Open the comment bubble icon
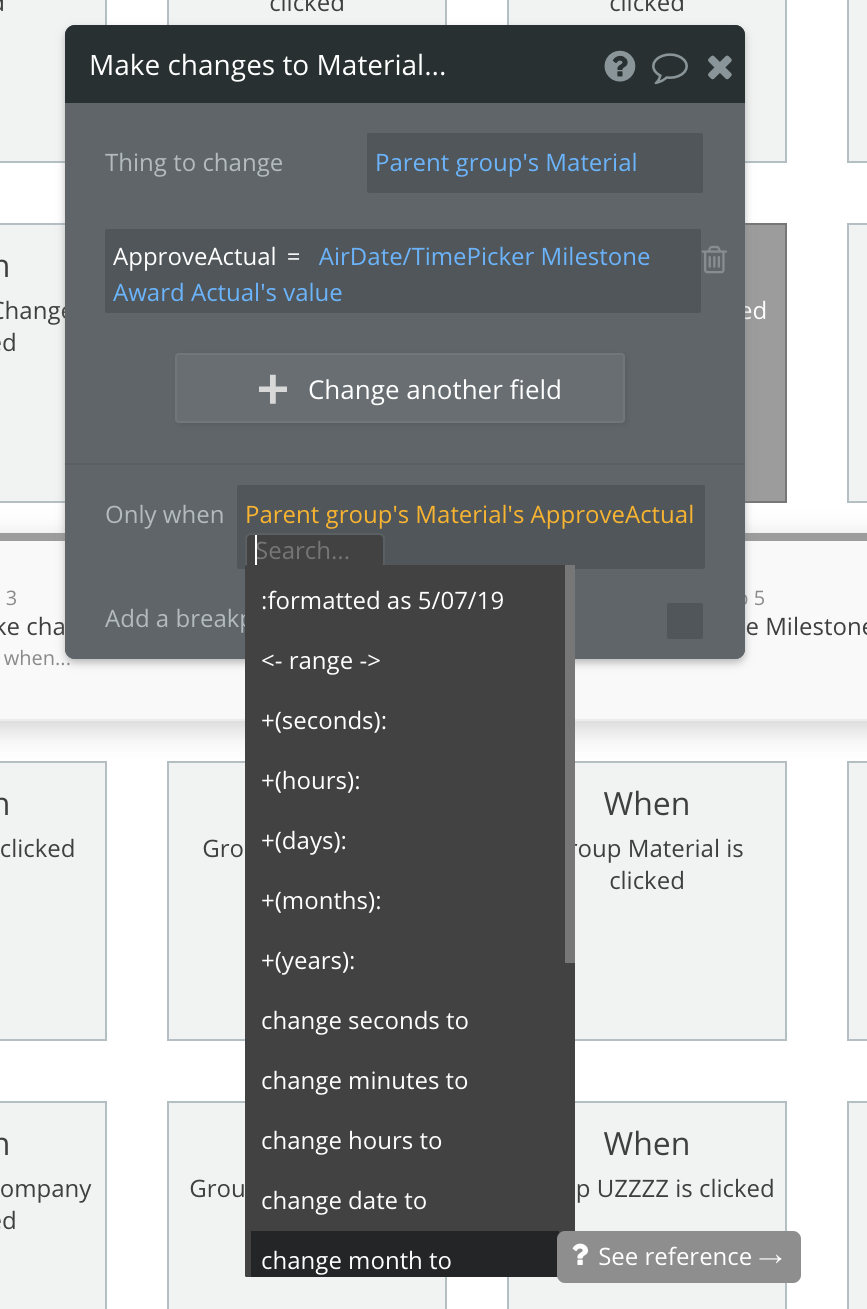Image resolution: width=867 pixels, height=1309 pixels. 670,68
